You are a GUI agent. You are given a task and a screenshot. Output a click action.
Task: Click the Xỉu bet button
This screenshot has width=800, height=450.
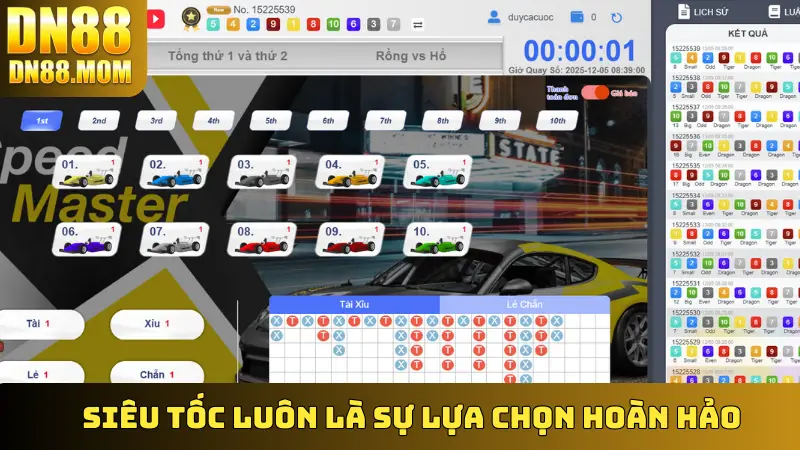point(157,324)
